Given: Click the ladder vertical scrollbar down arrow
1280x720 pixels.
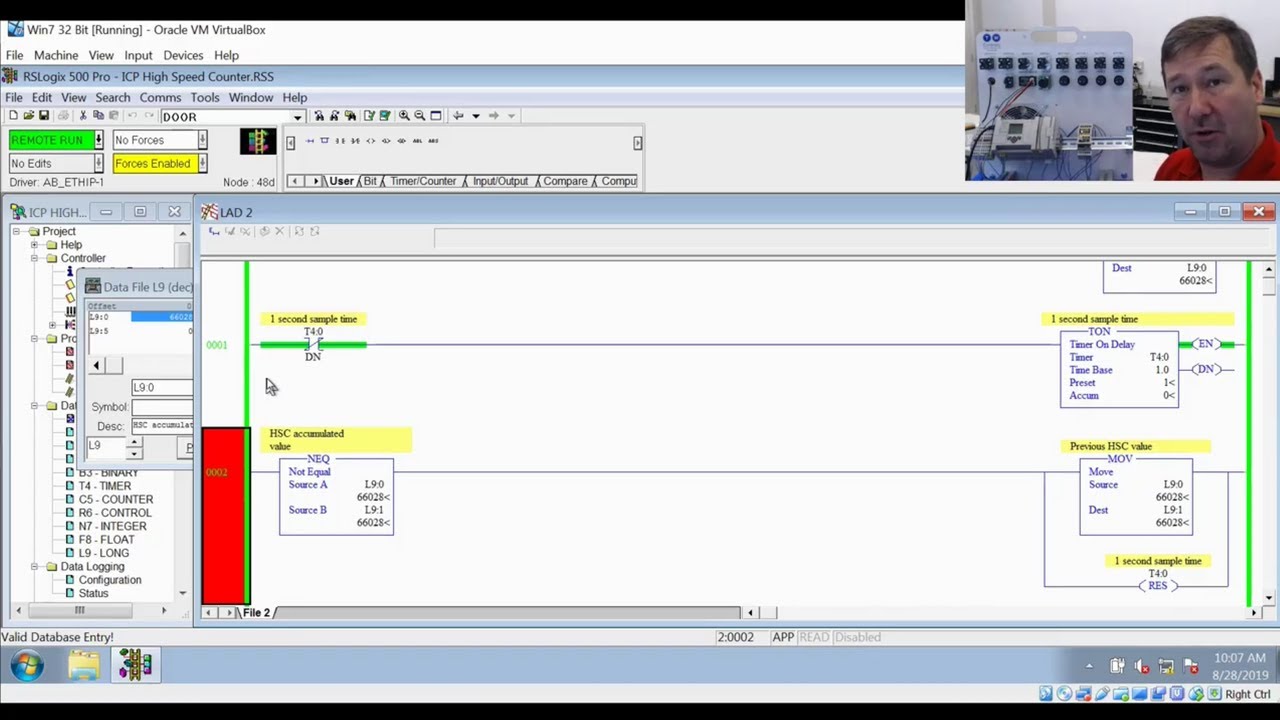Looking at the screenshot, I should pyautogui.click(x=1269, y=598).
